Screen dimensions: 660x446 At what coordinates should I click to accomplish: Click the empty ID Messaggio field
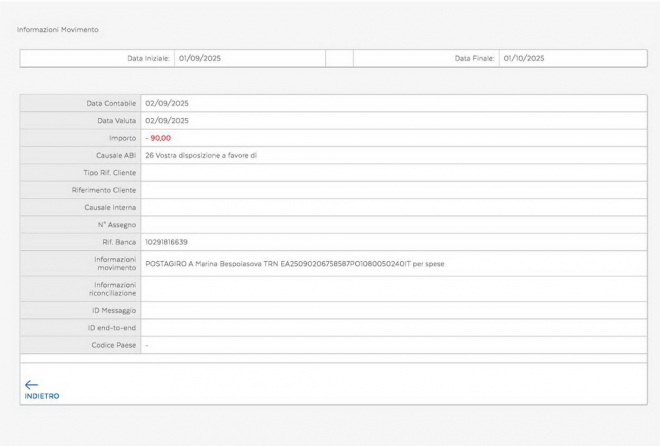(393, 311)
